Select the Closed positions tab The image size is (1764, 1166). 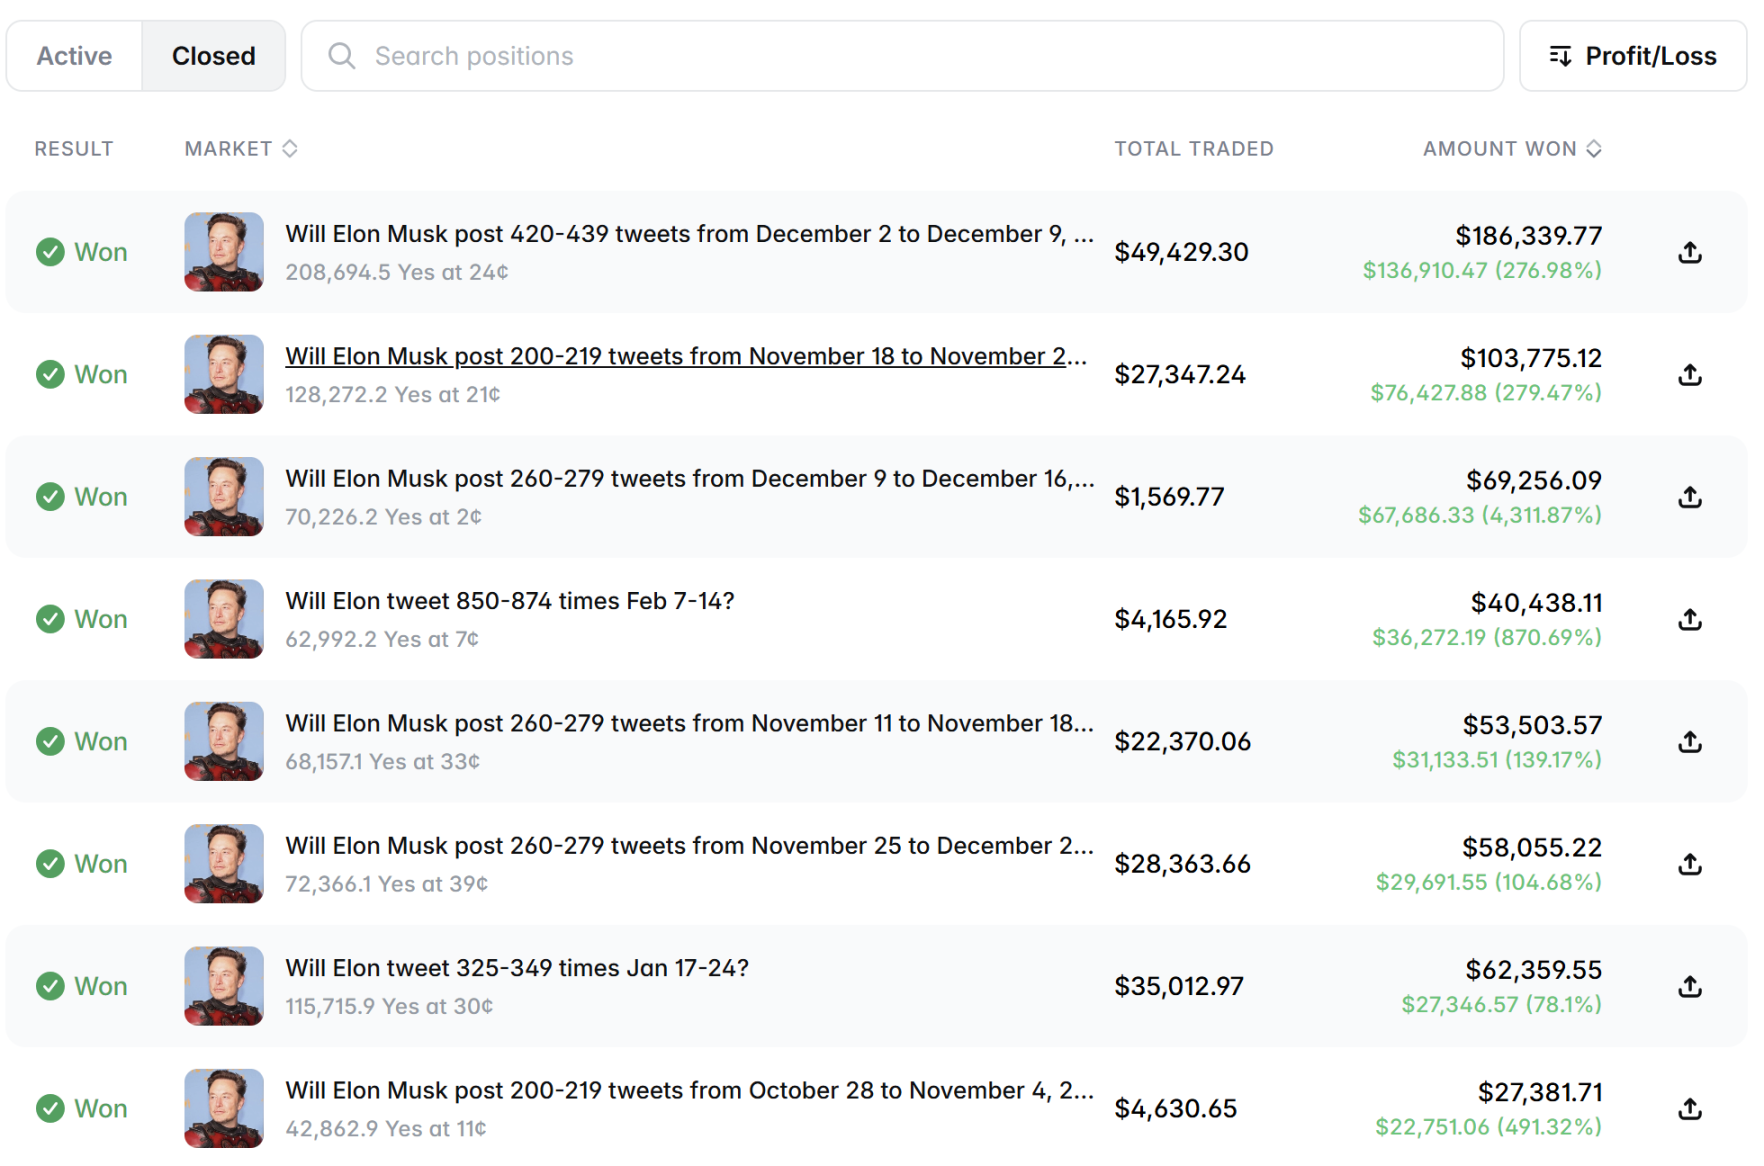(213, 56)
